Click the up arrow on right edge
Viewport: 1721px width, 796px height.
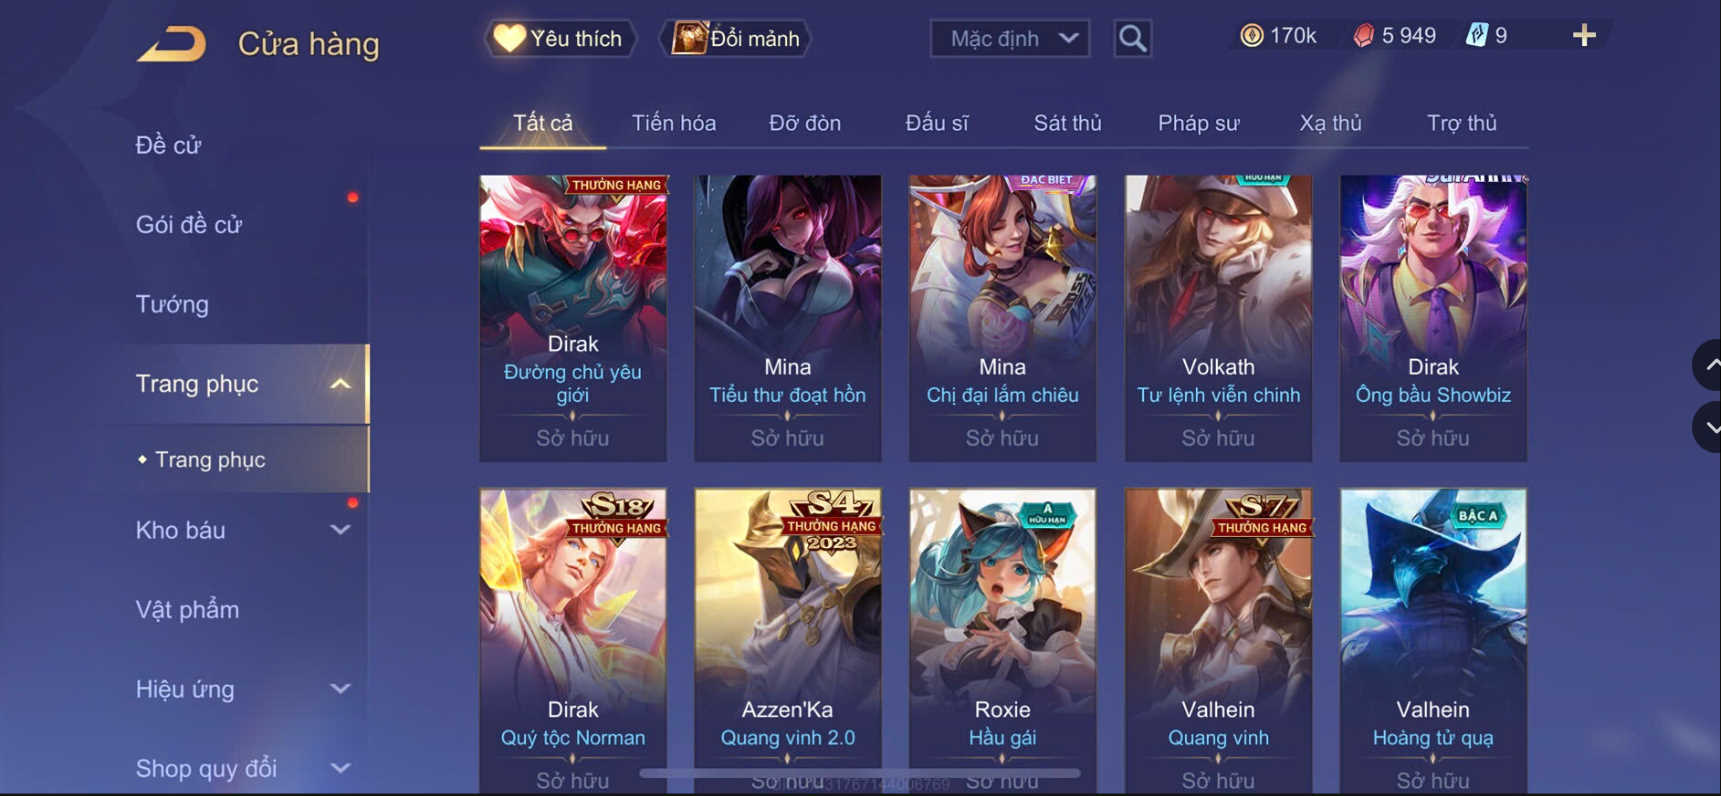[1708, 365]
